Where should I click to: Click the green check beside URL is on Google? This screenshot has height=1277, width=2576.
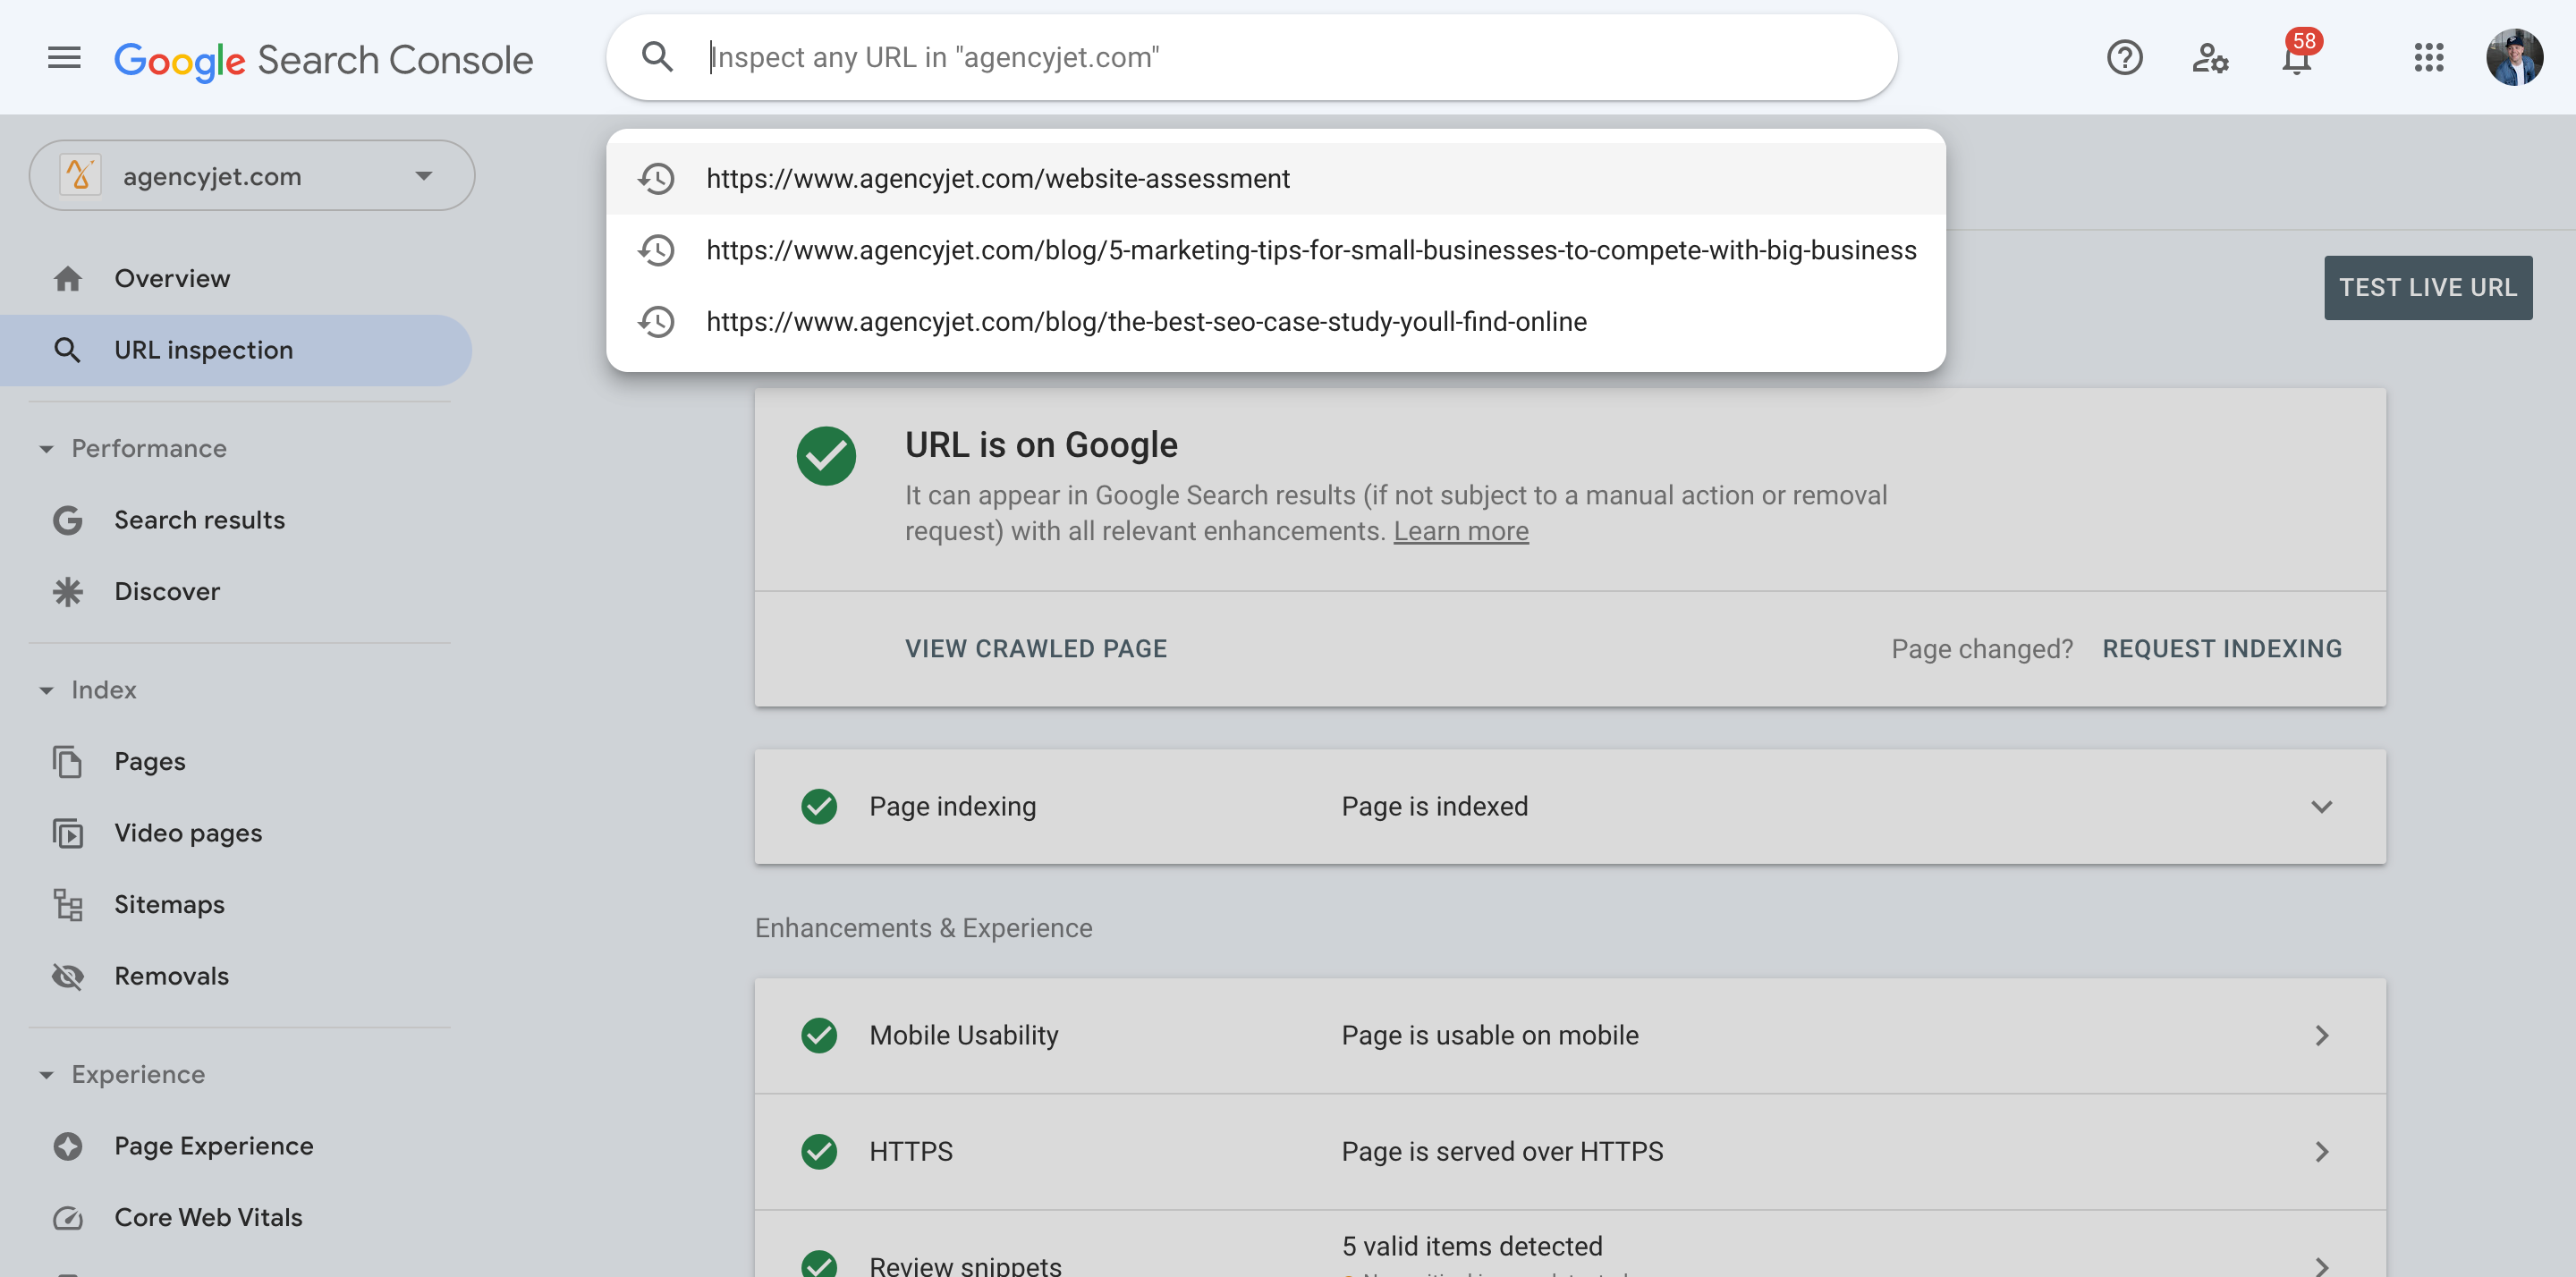coord(826,456)
